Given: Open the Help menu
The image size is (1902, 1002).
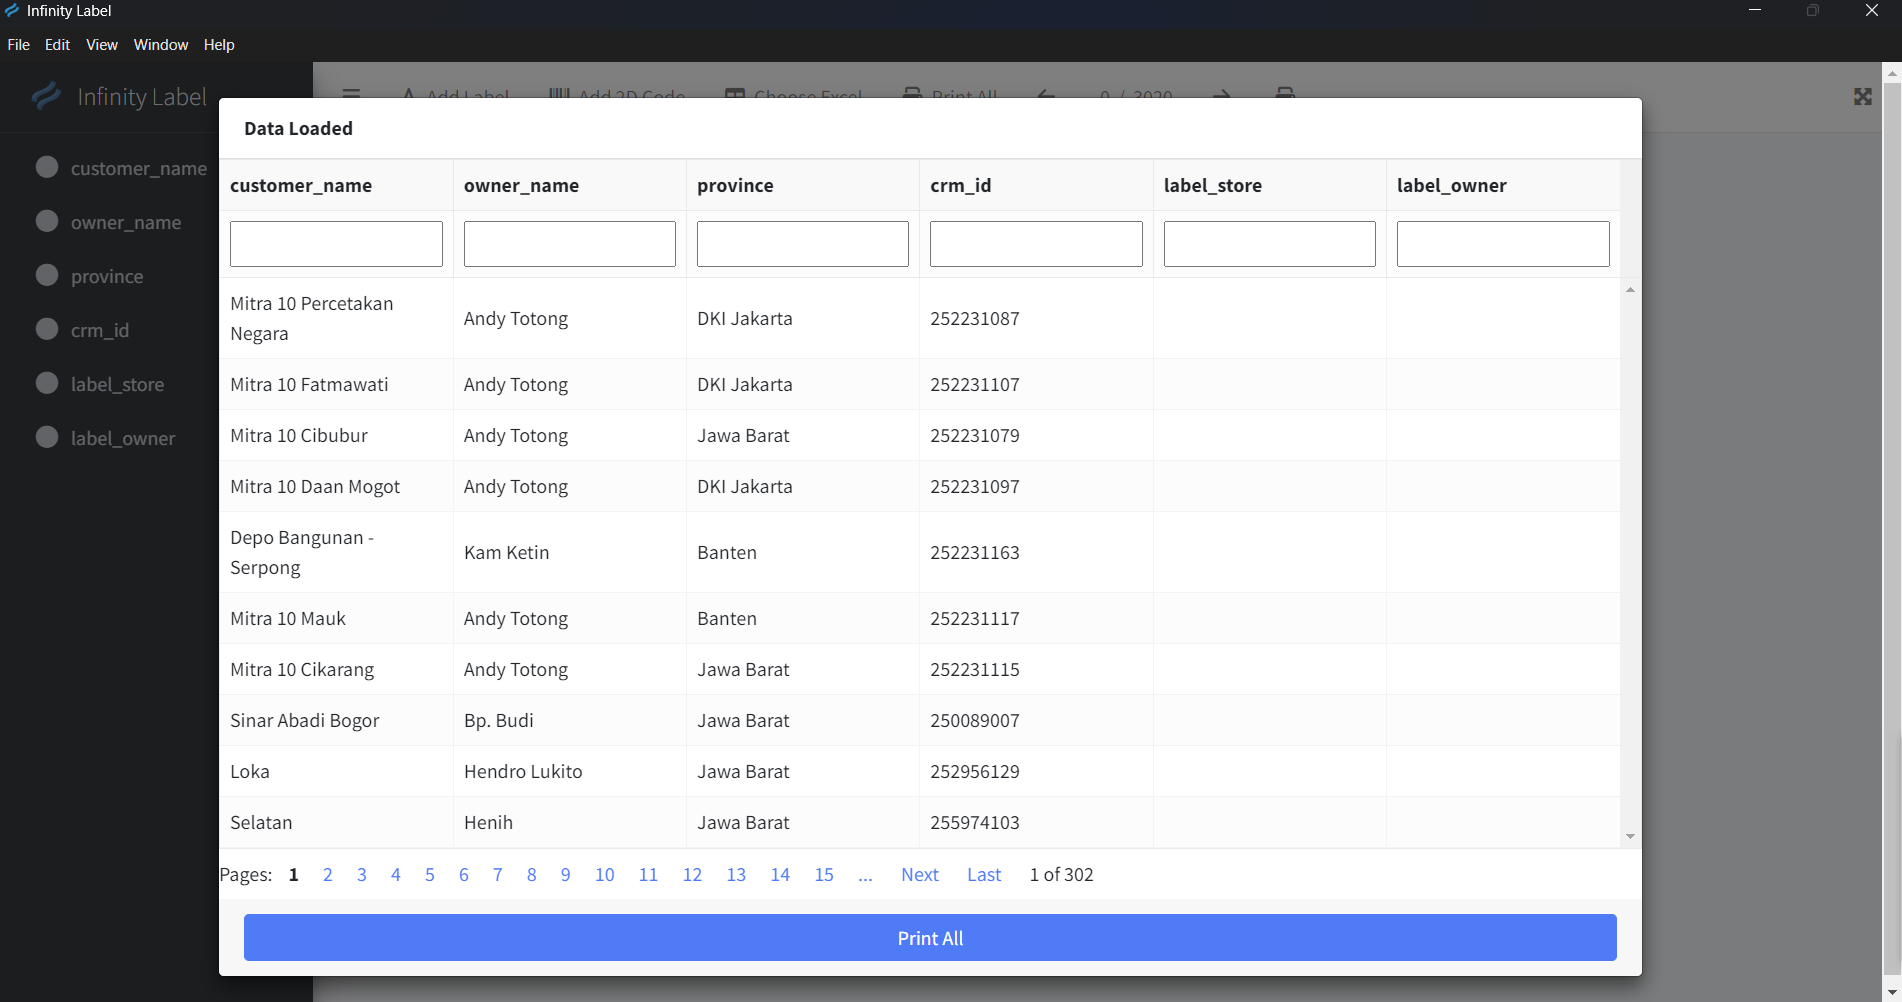Looking at the screenshot, I should click(x=219, y=45).
